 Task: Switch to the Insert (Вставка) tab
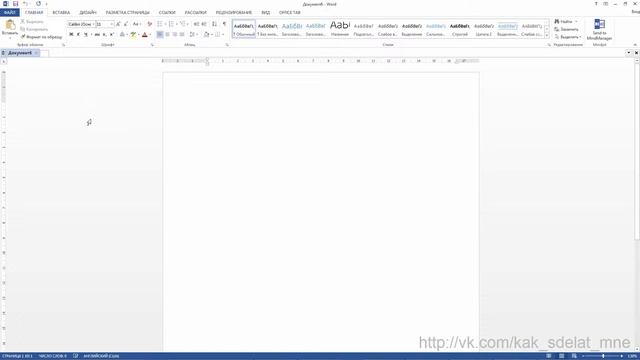[x=61, y=13]
